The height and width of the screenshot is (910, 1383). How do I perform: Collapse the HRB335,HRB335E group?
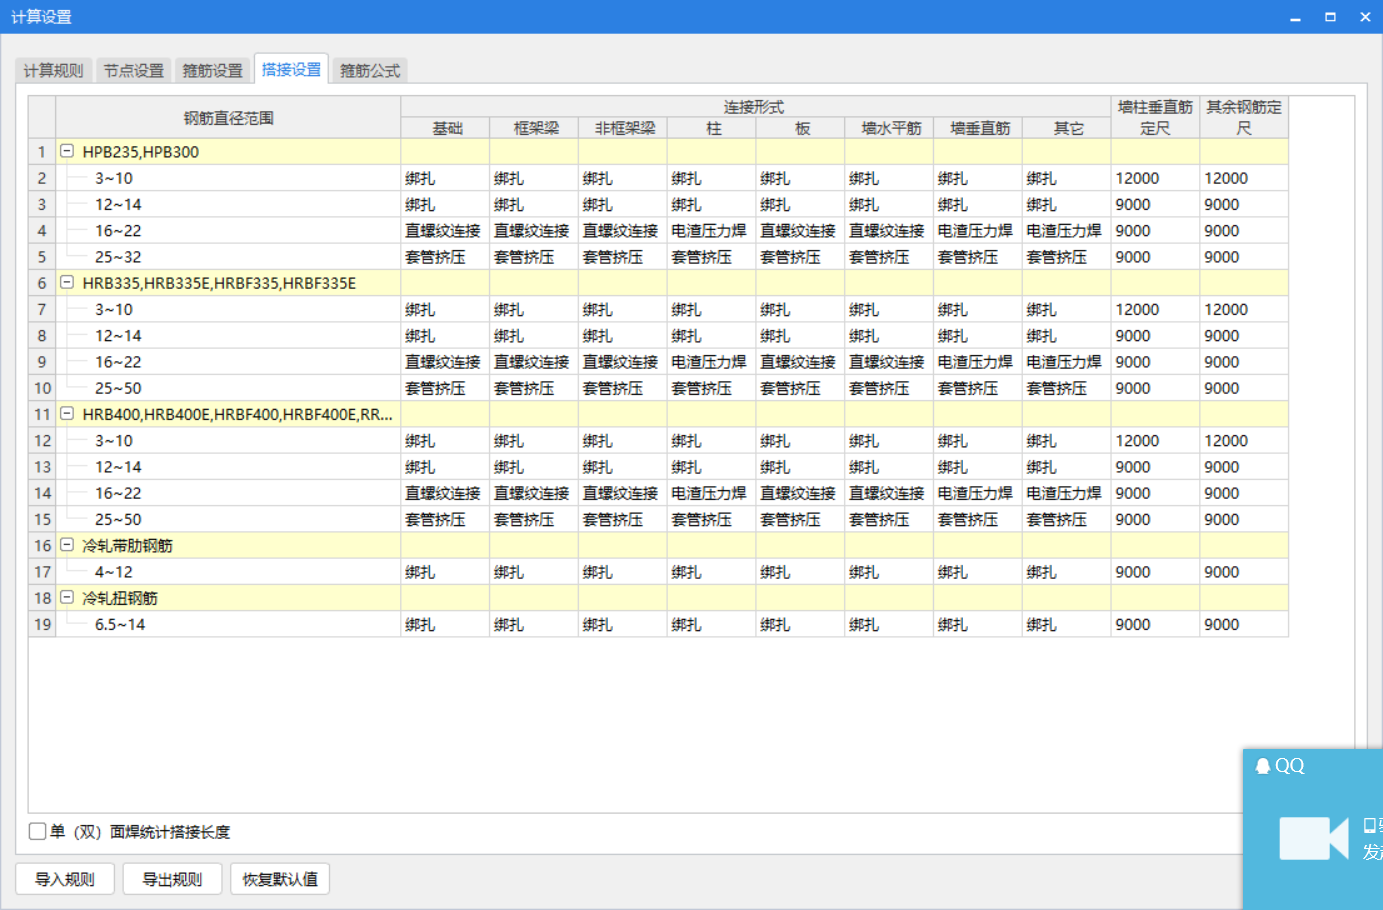(x=67, y=282)
